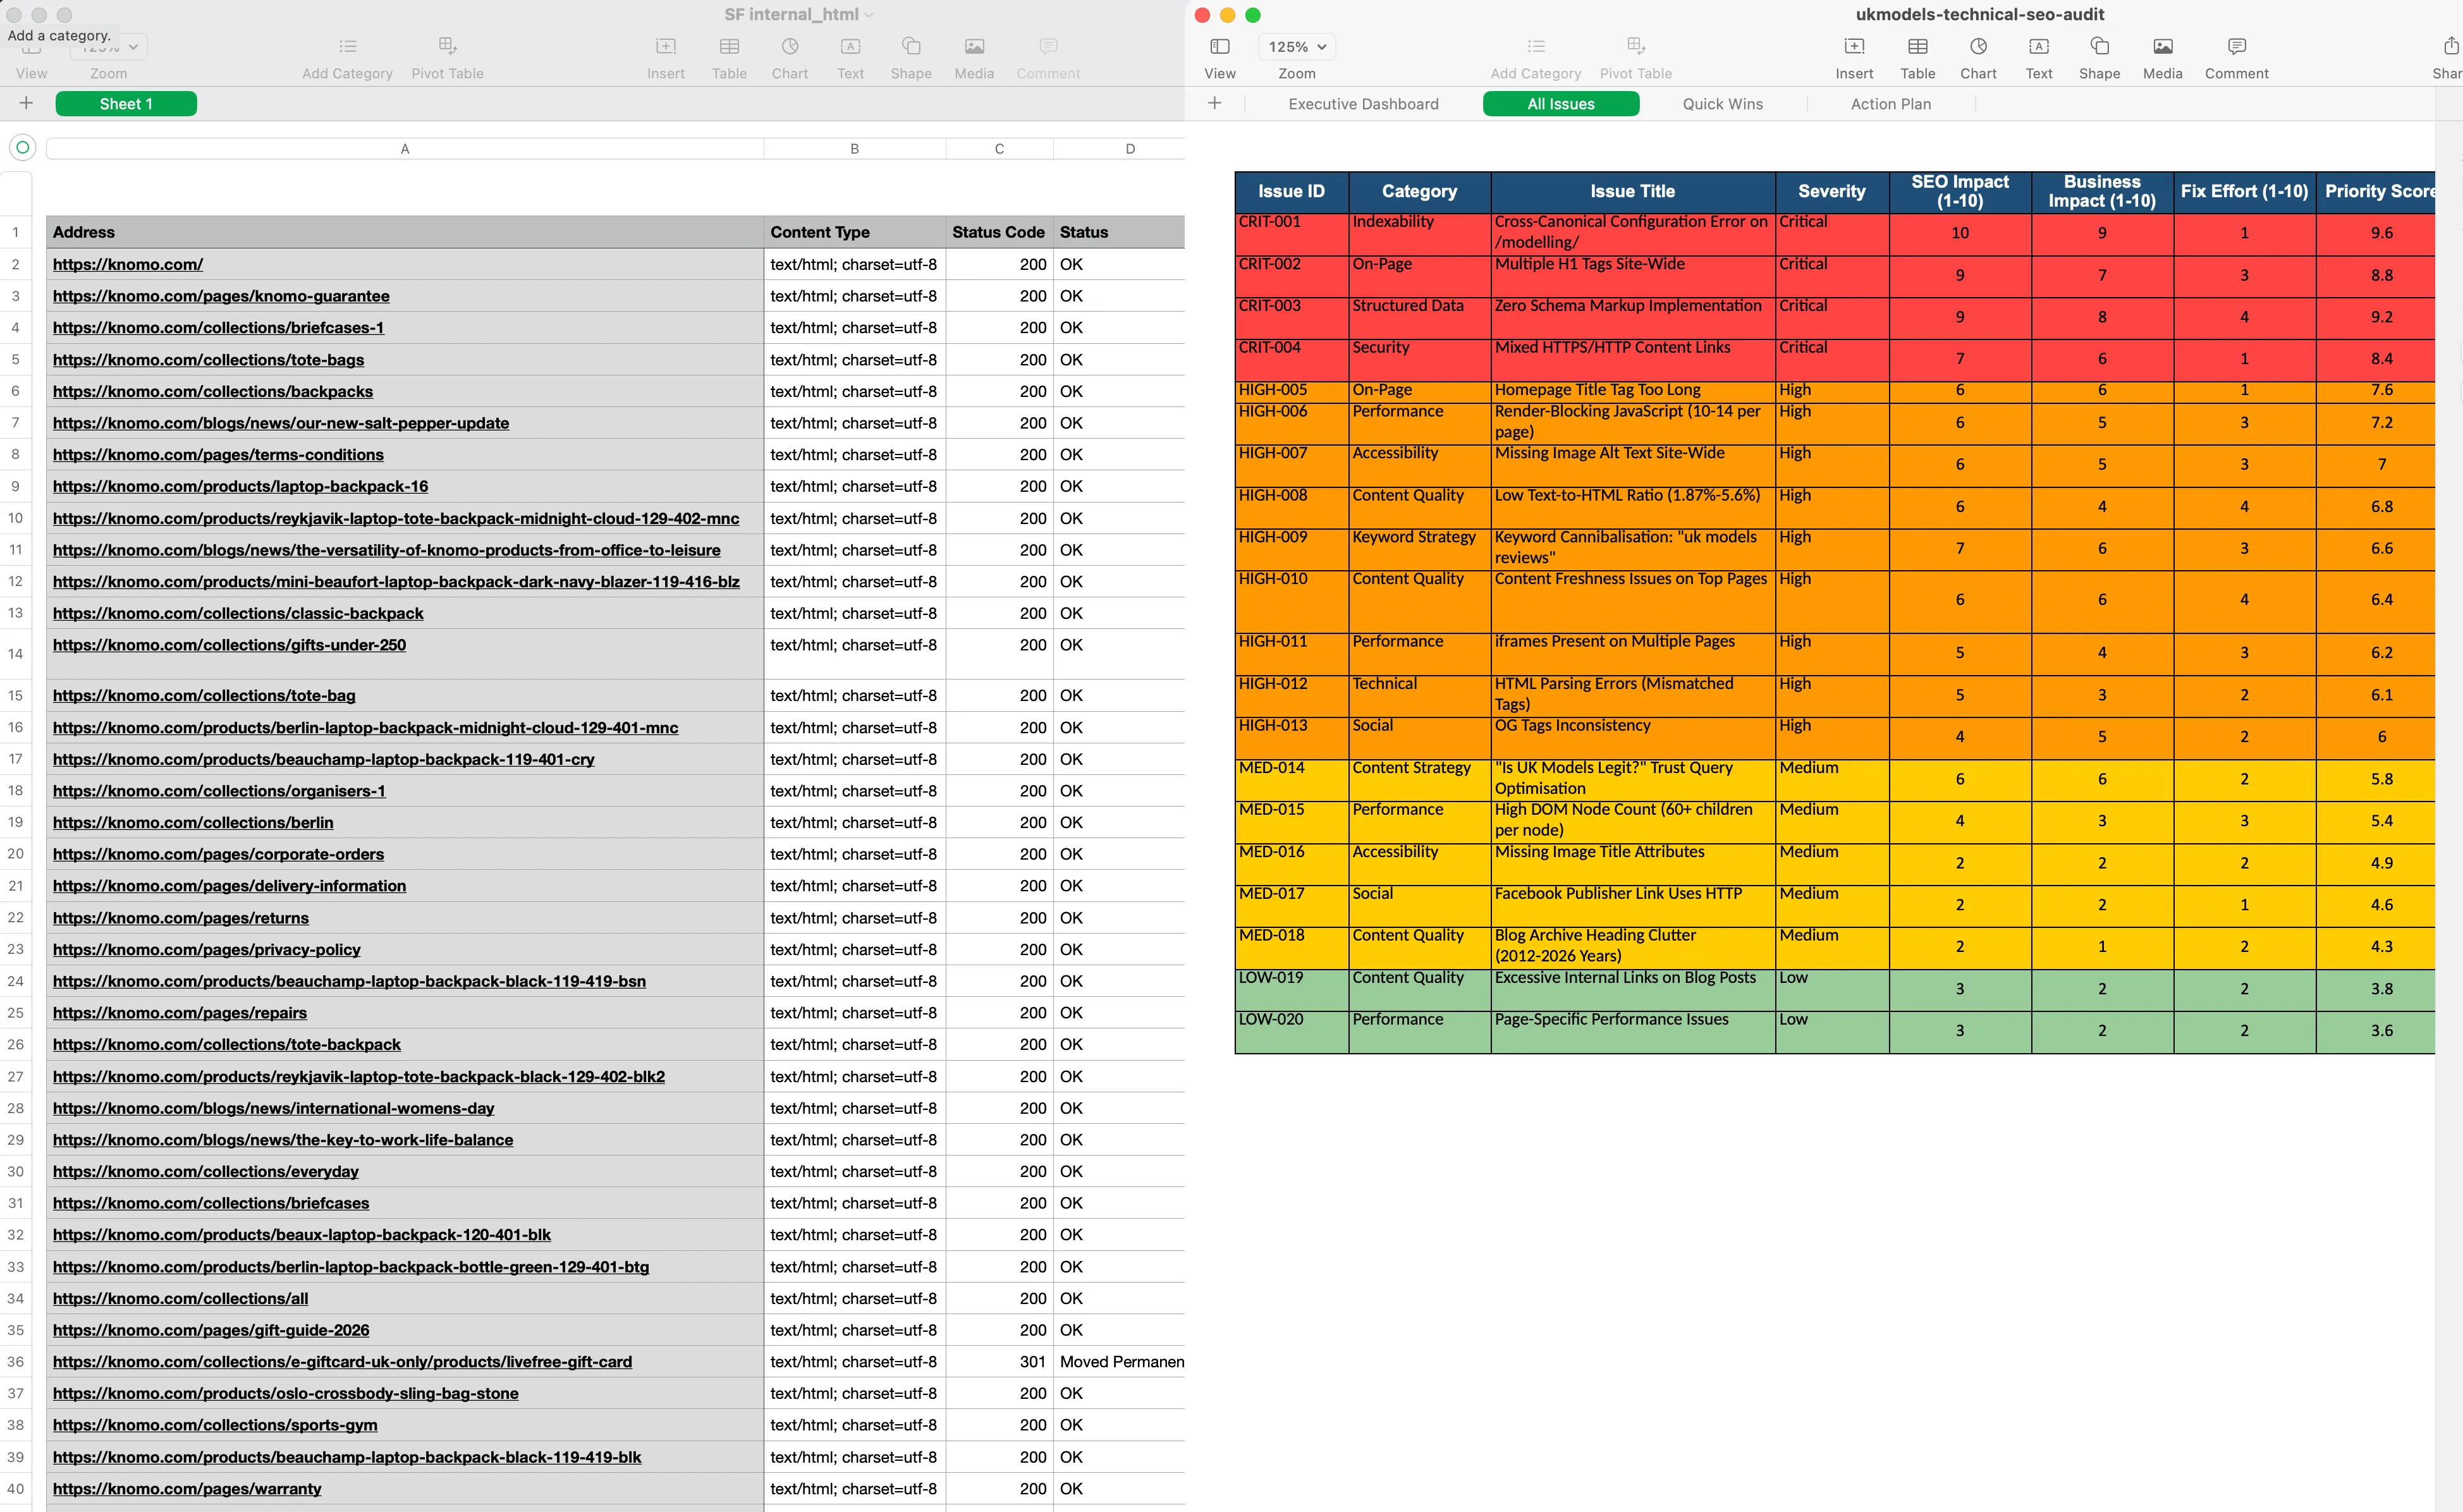The width and height of the screenshot is (2463, 1512).
Task: Open the 125% Zoom dropdown
Action: [x=1296, y=47]
